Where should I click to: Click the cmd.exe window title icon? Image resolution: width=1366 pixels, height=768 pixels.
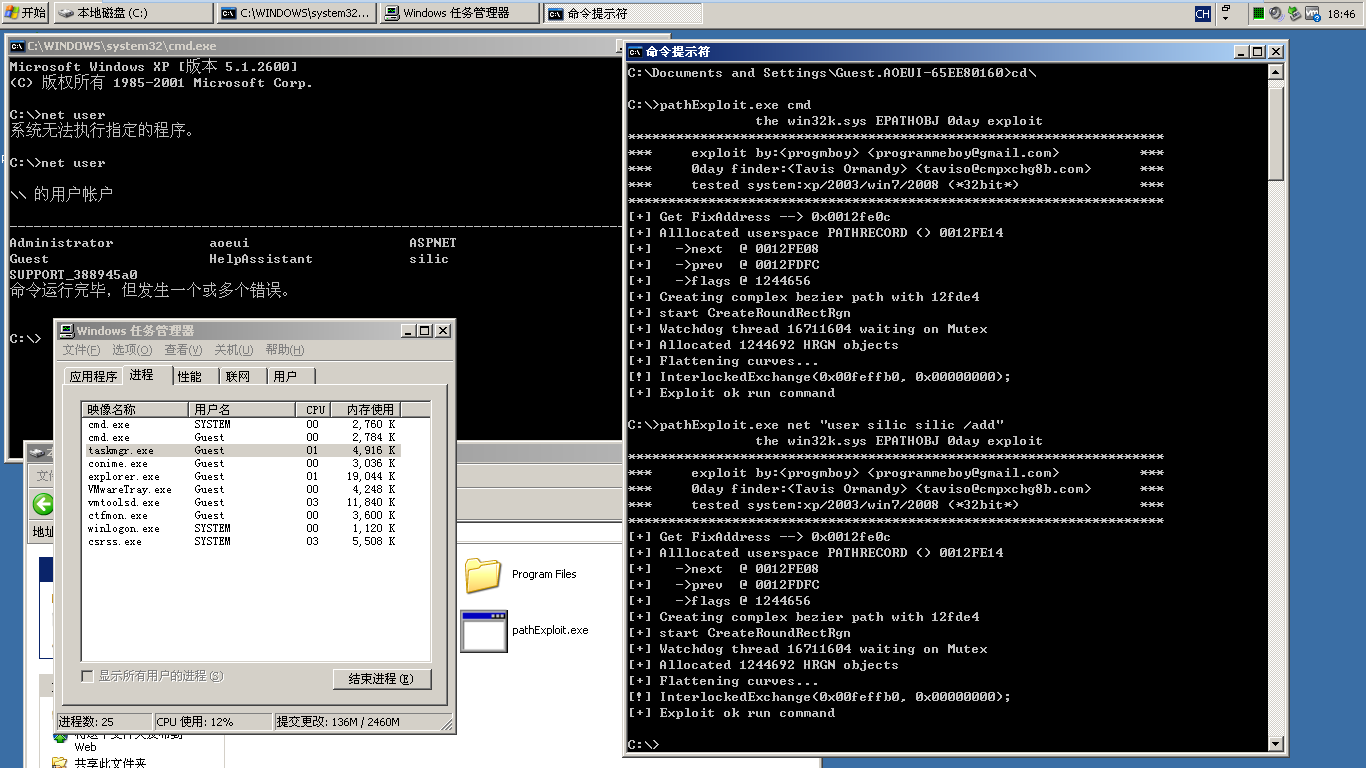tap(17, 46)
